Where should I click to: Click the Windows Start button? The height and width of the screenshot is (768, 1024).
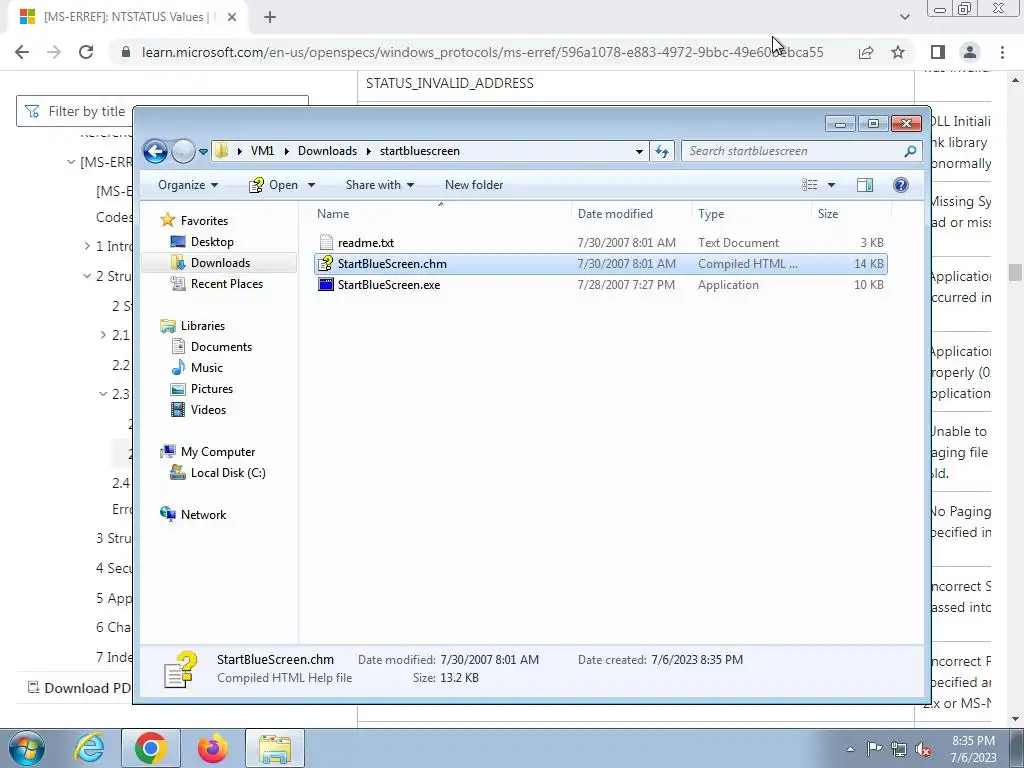click(27, 748)
